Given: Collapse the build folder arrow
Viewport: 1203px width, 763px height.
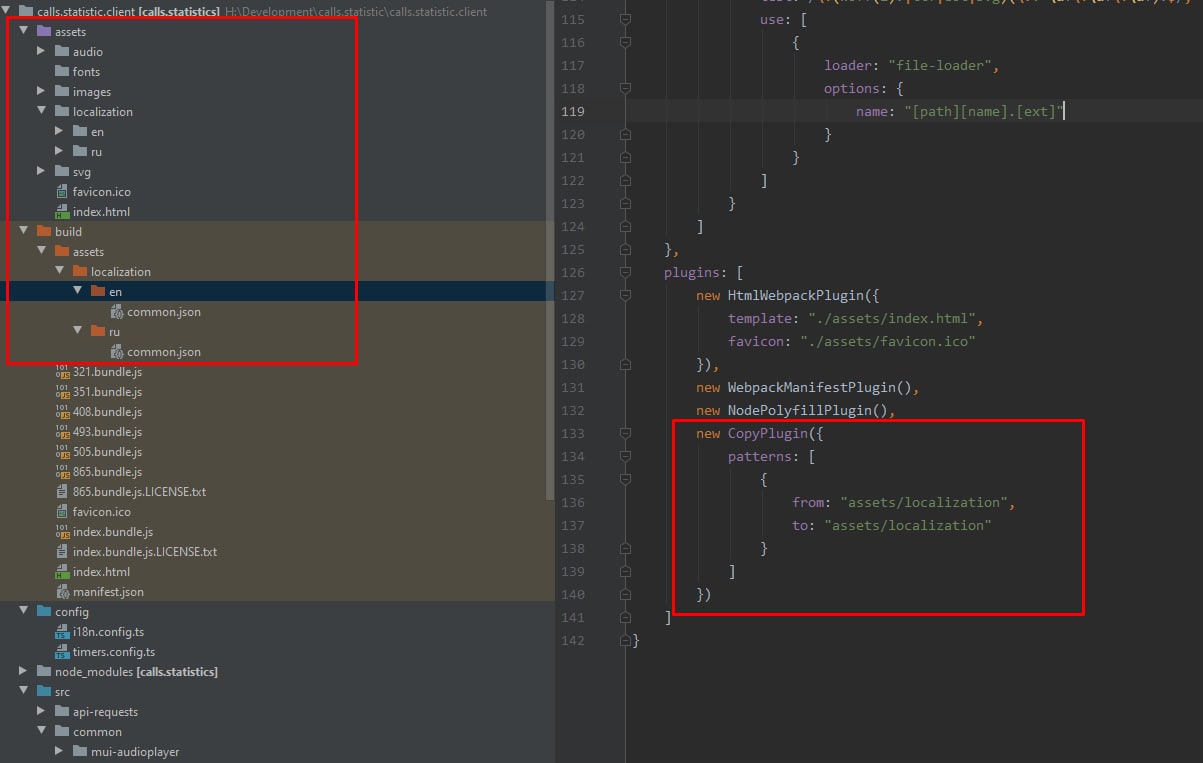Looking at the screenshot, I should pyautogui.click(x=23, y=231).
